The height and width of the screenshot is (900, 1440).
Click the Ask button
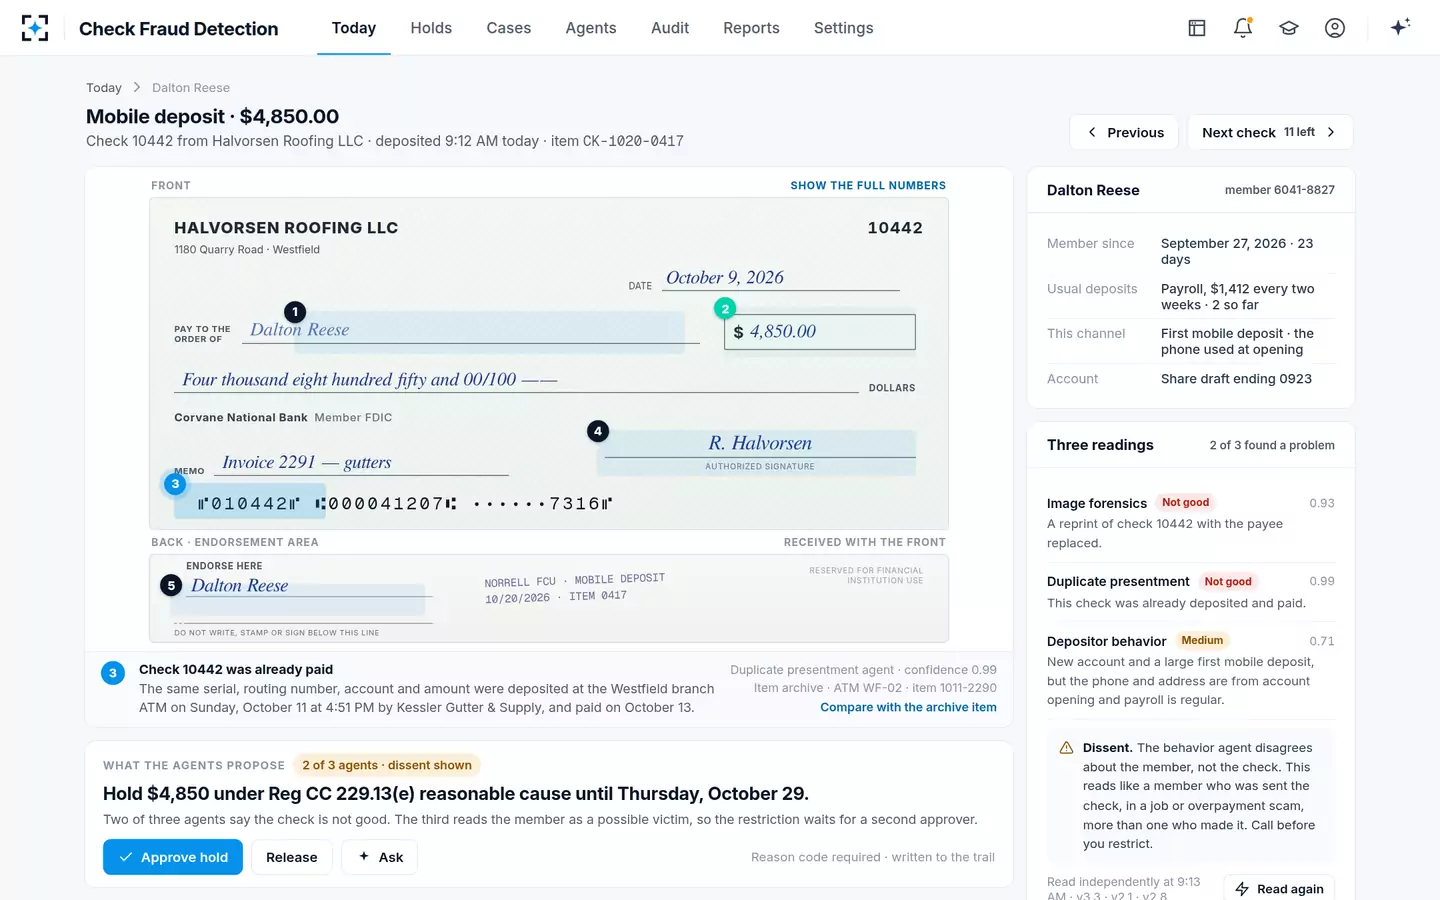point(380,857)
